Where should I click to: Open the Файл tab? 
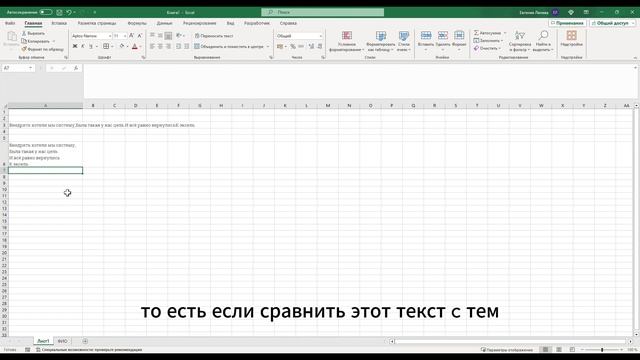(10, 23)
